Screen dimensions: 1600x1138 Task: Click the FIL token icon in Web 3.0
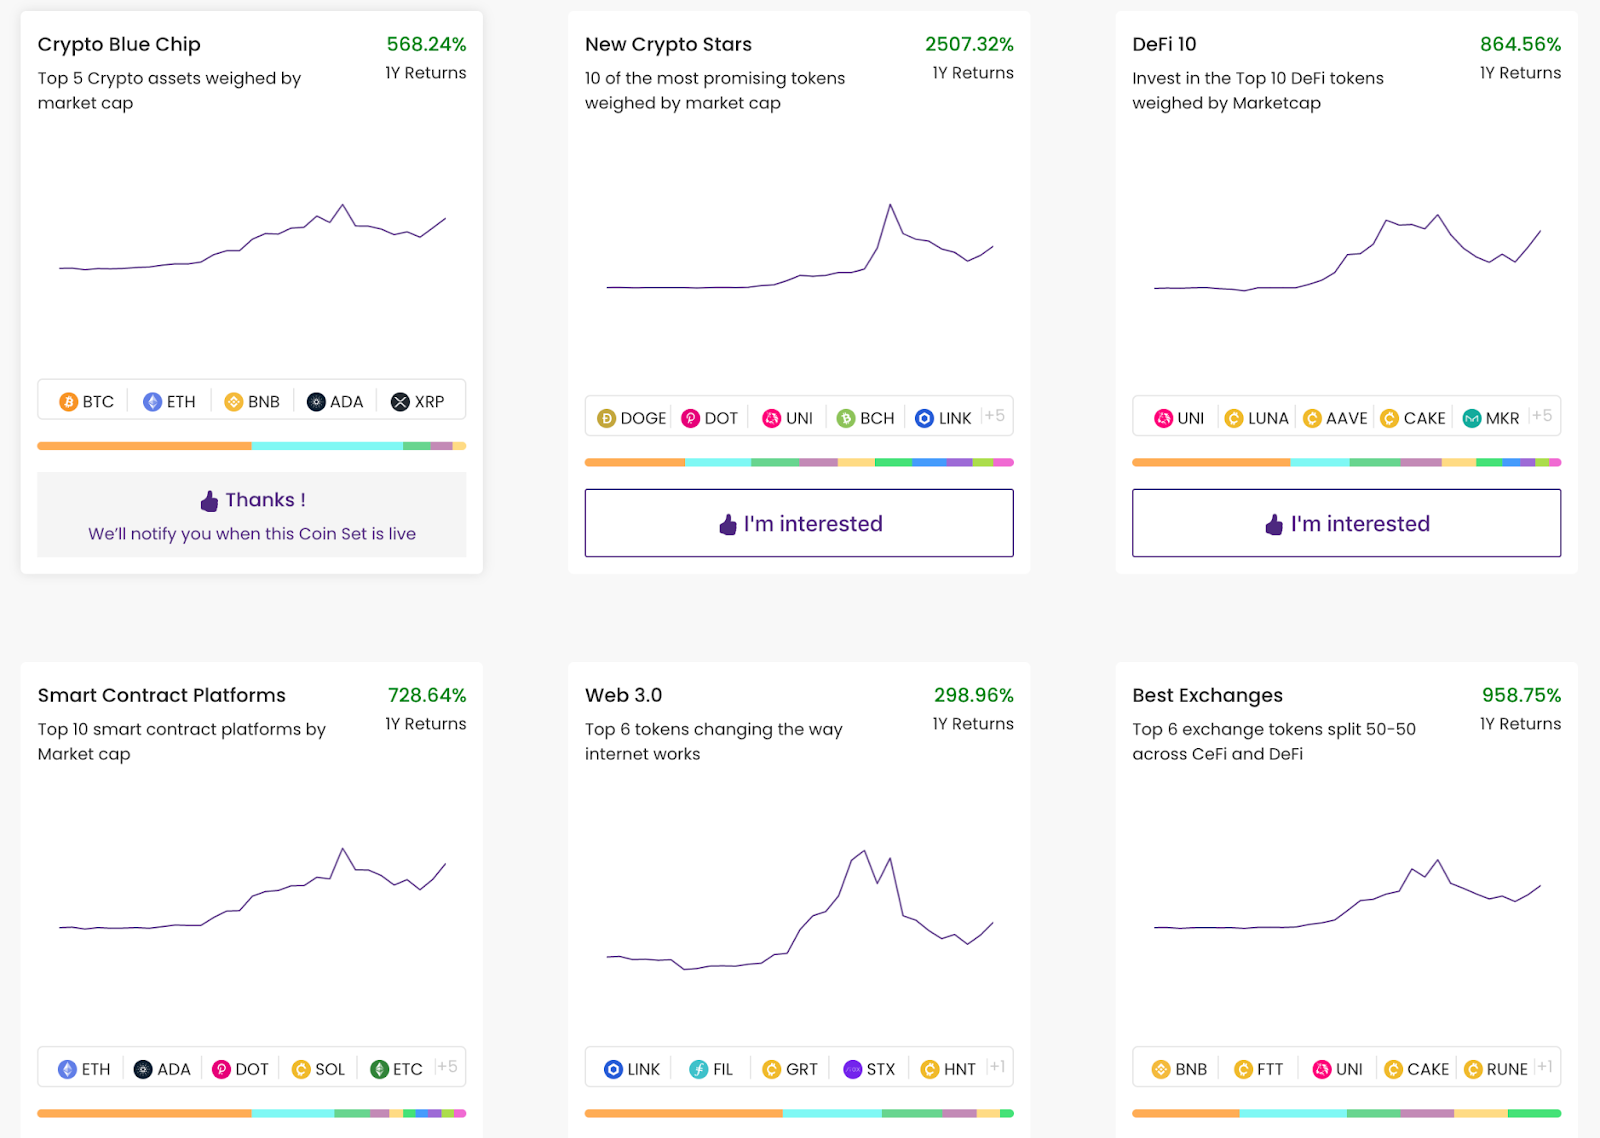[699, 1070]
